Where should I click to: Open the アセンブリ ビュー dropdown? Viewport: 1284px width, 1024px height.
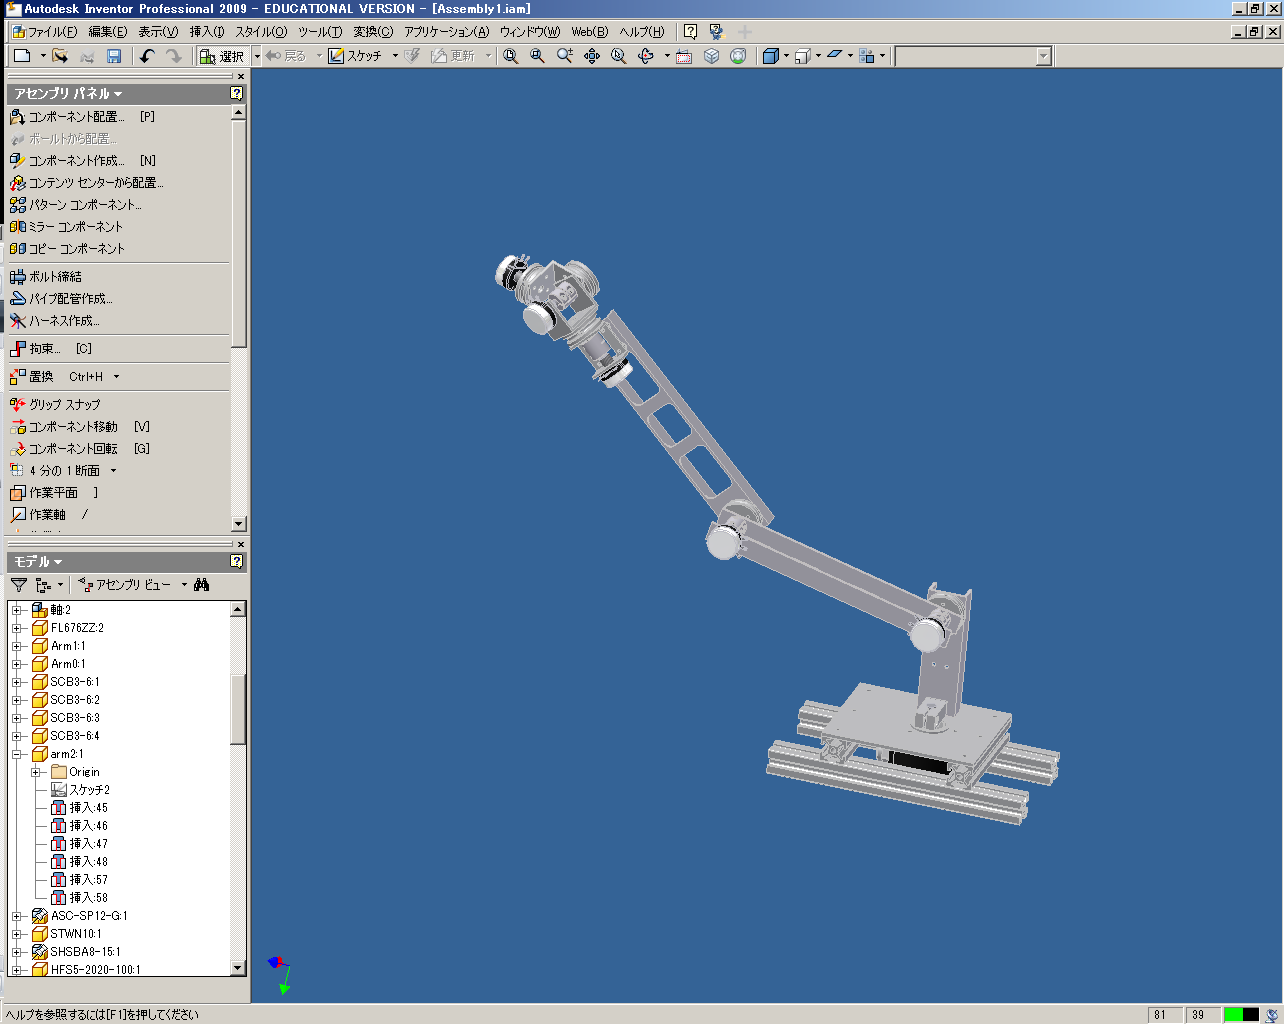[x=133, y=585]
